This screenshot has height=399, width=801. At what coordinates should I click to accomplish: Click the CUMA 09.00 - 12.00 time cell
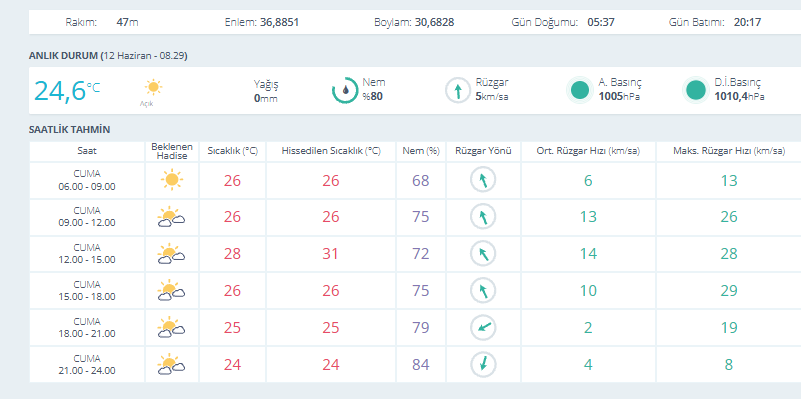(x=87, y=217)
